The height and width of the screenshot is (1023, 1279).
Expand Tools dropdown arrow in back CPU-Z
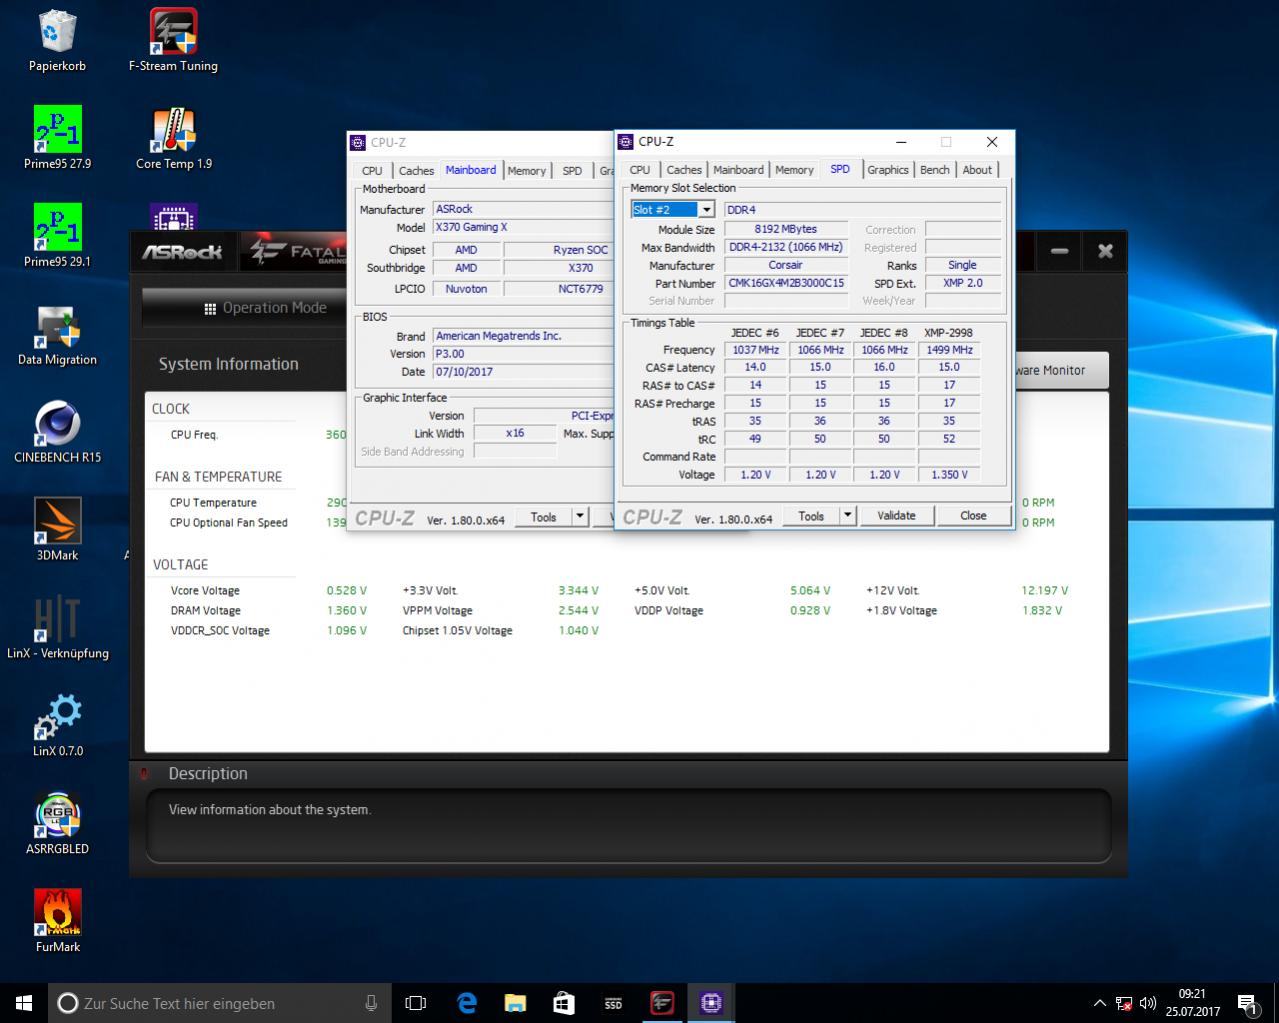[580, 517]
